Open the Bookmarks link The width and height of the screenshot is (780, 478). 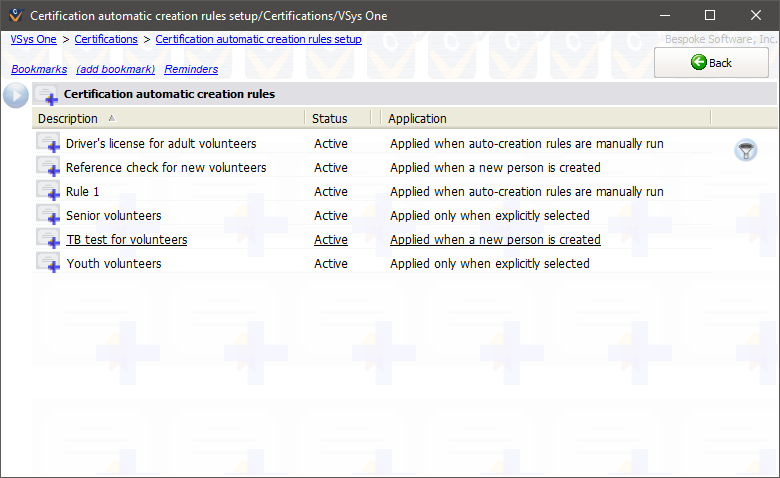pos(39,69)
